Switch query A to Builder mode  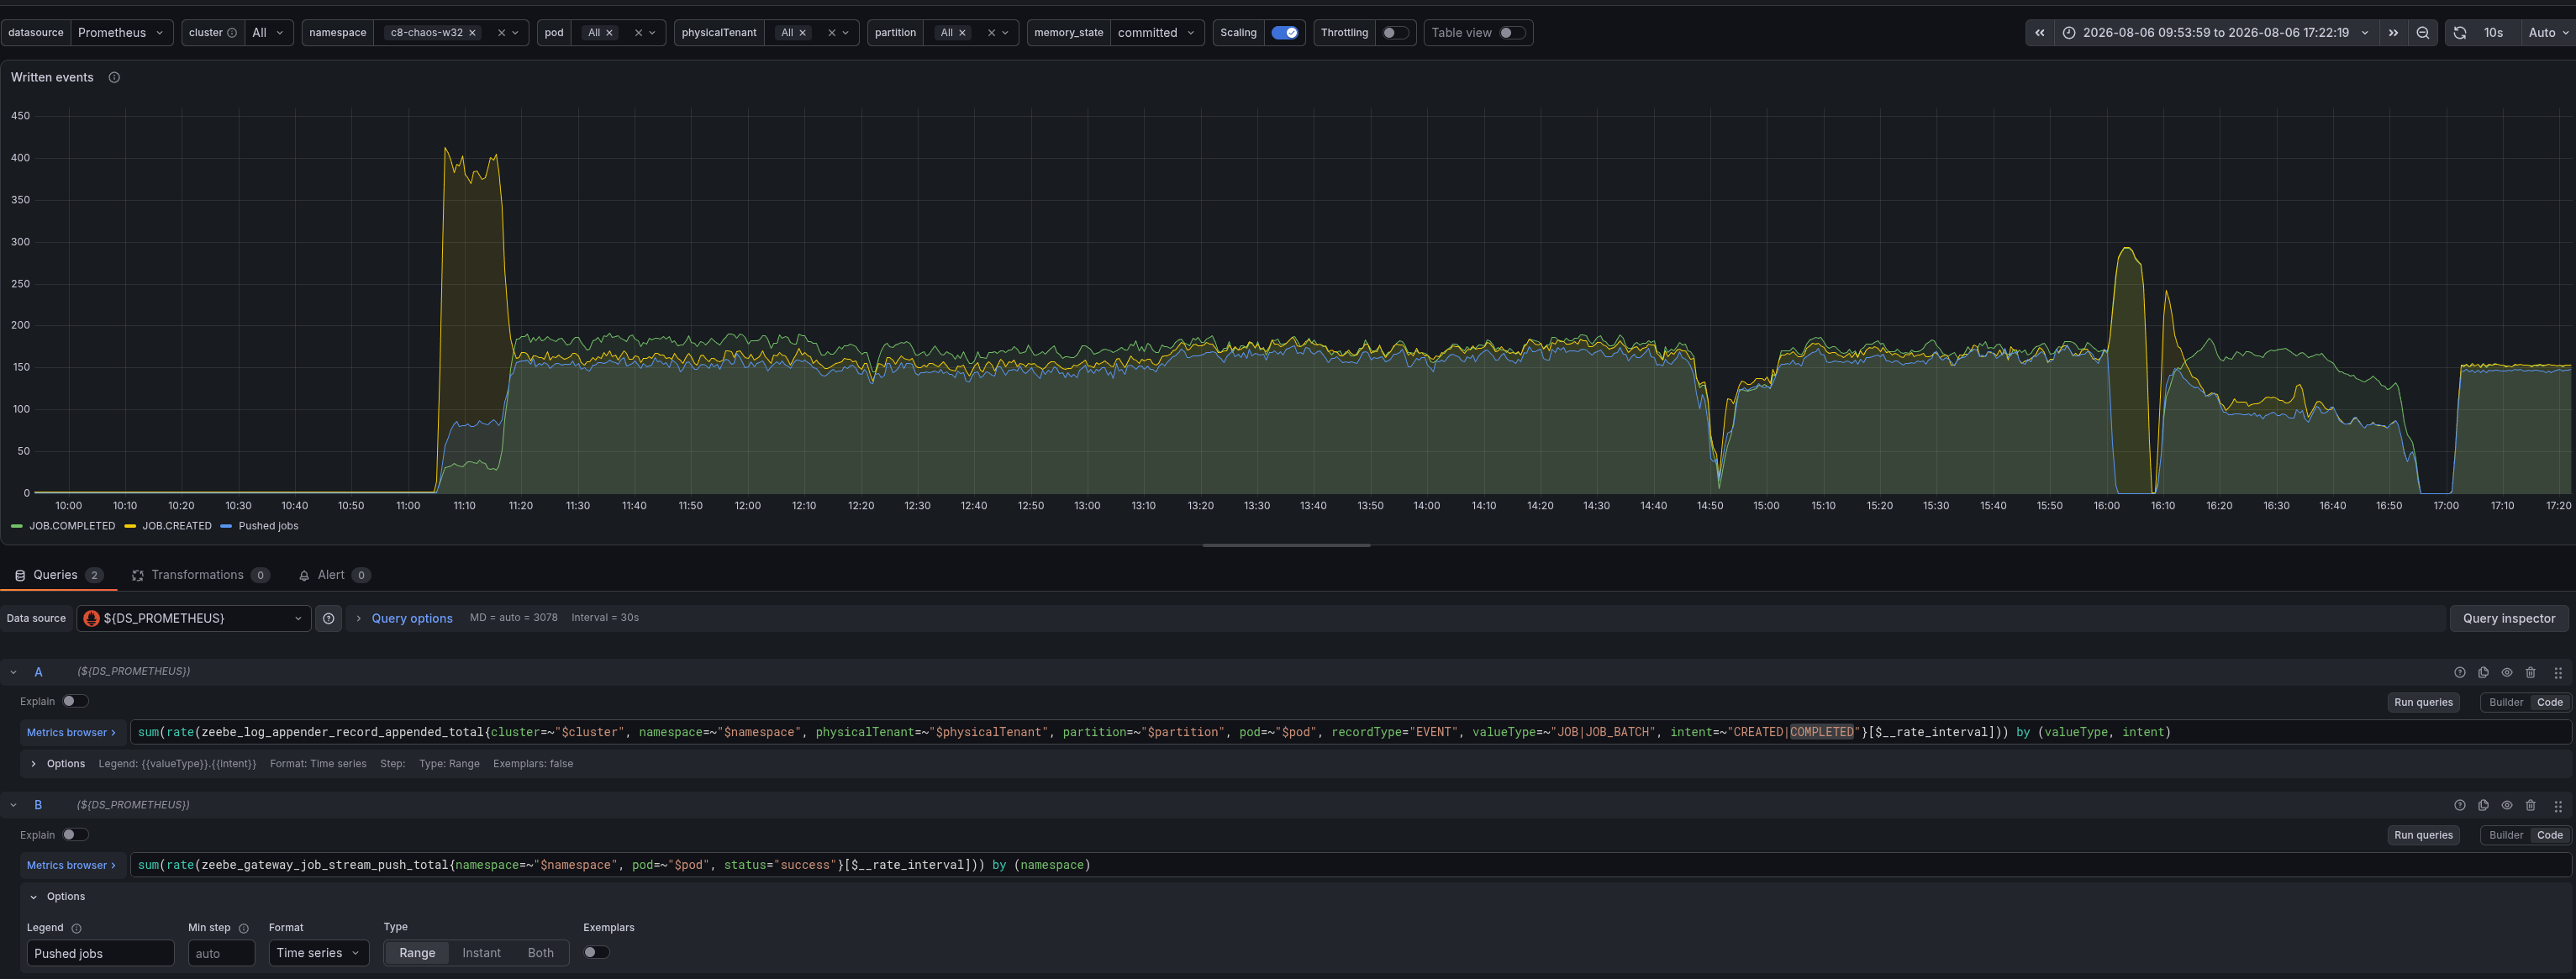(2505, 702)
